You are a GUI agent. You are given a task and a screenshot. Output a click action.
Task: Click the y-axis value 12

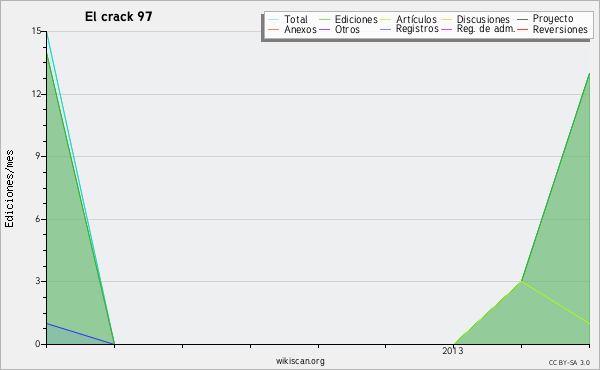36,94
